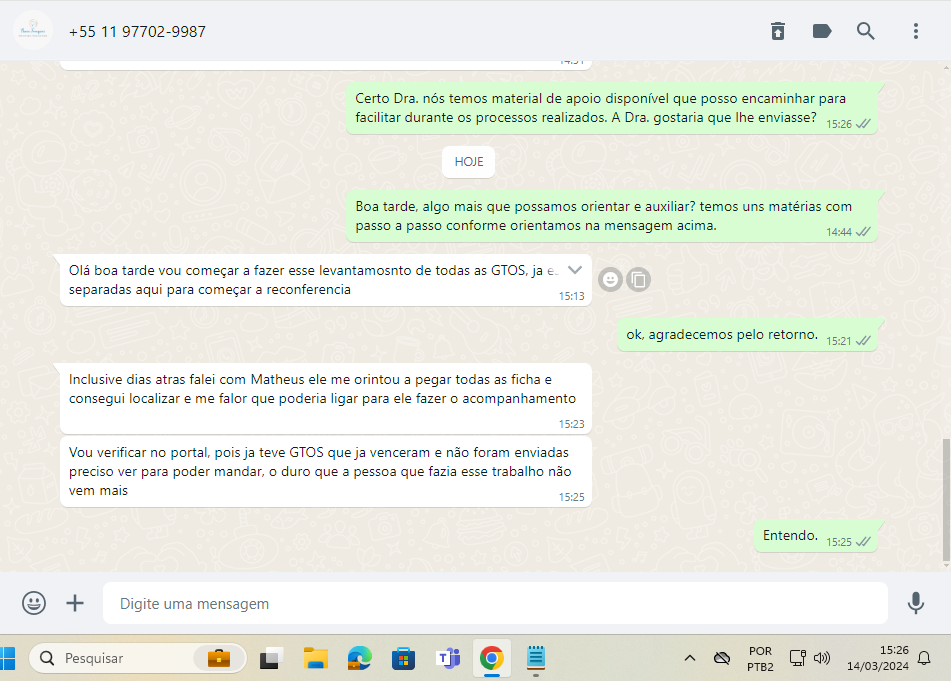Open Microsoft Store from taskbar
Viewport: 951px width, 681px height.
[403, 659]
